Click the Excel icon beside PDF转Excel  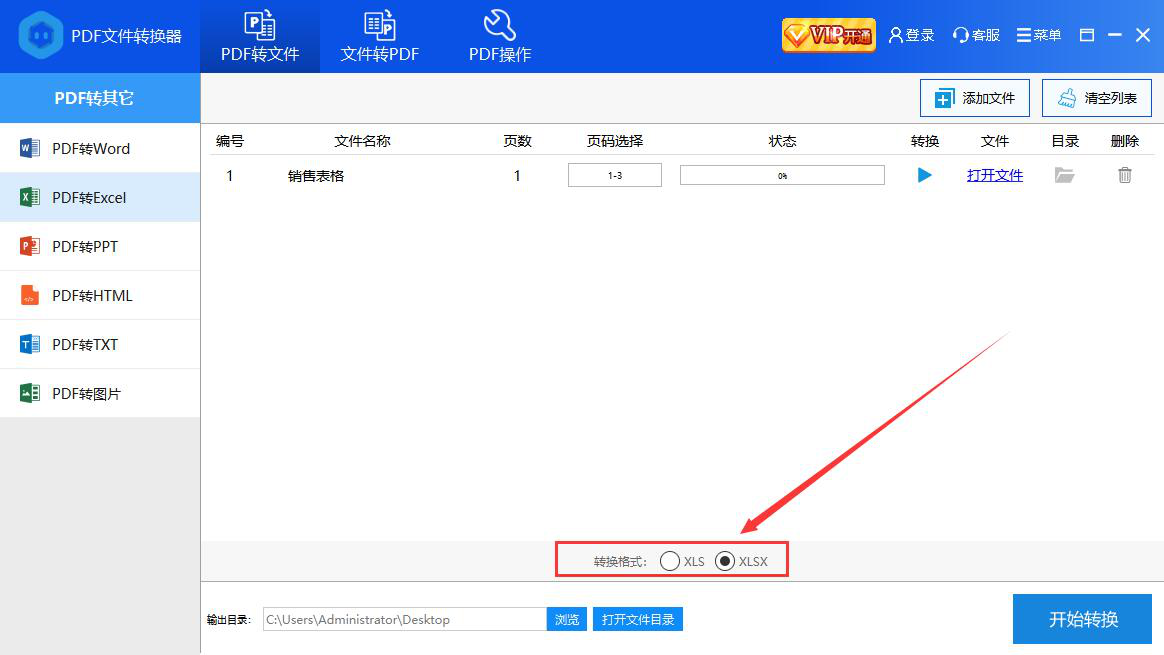pyautogui.click(x=30, y=197)
